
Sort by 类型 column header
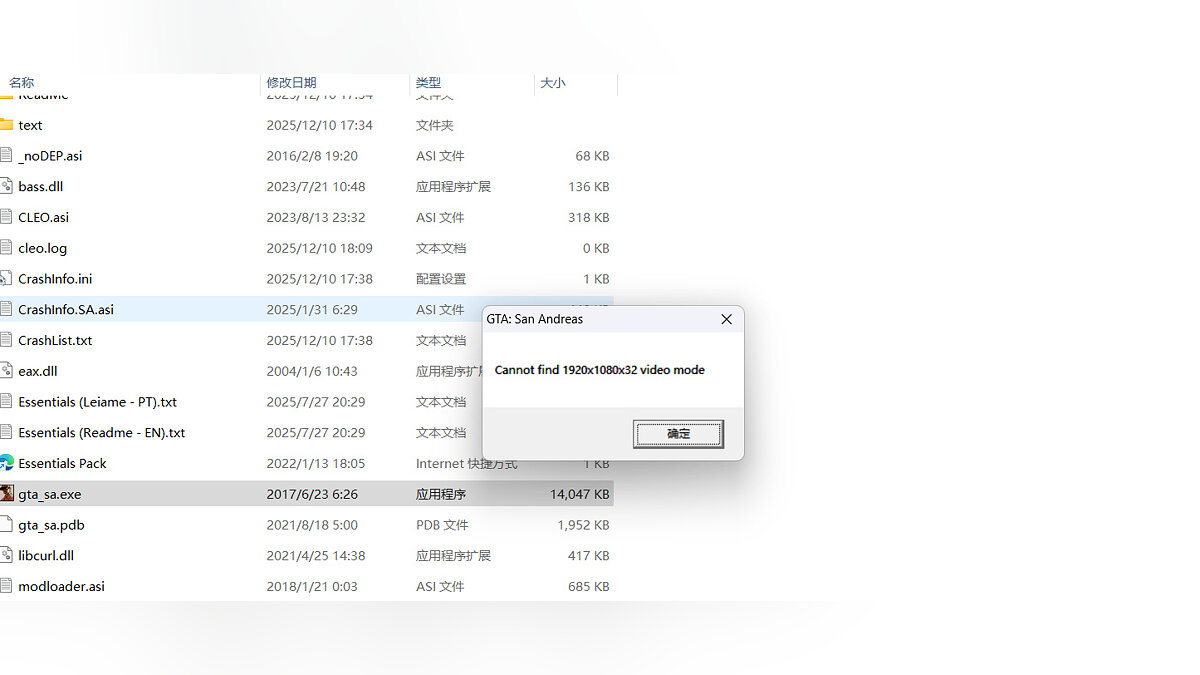[x=428, y=83]
